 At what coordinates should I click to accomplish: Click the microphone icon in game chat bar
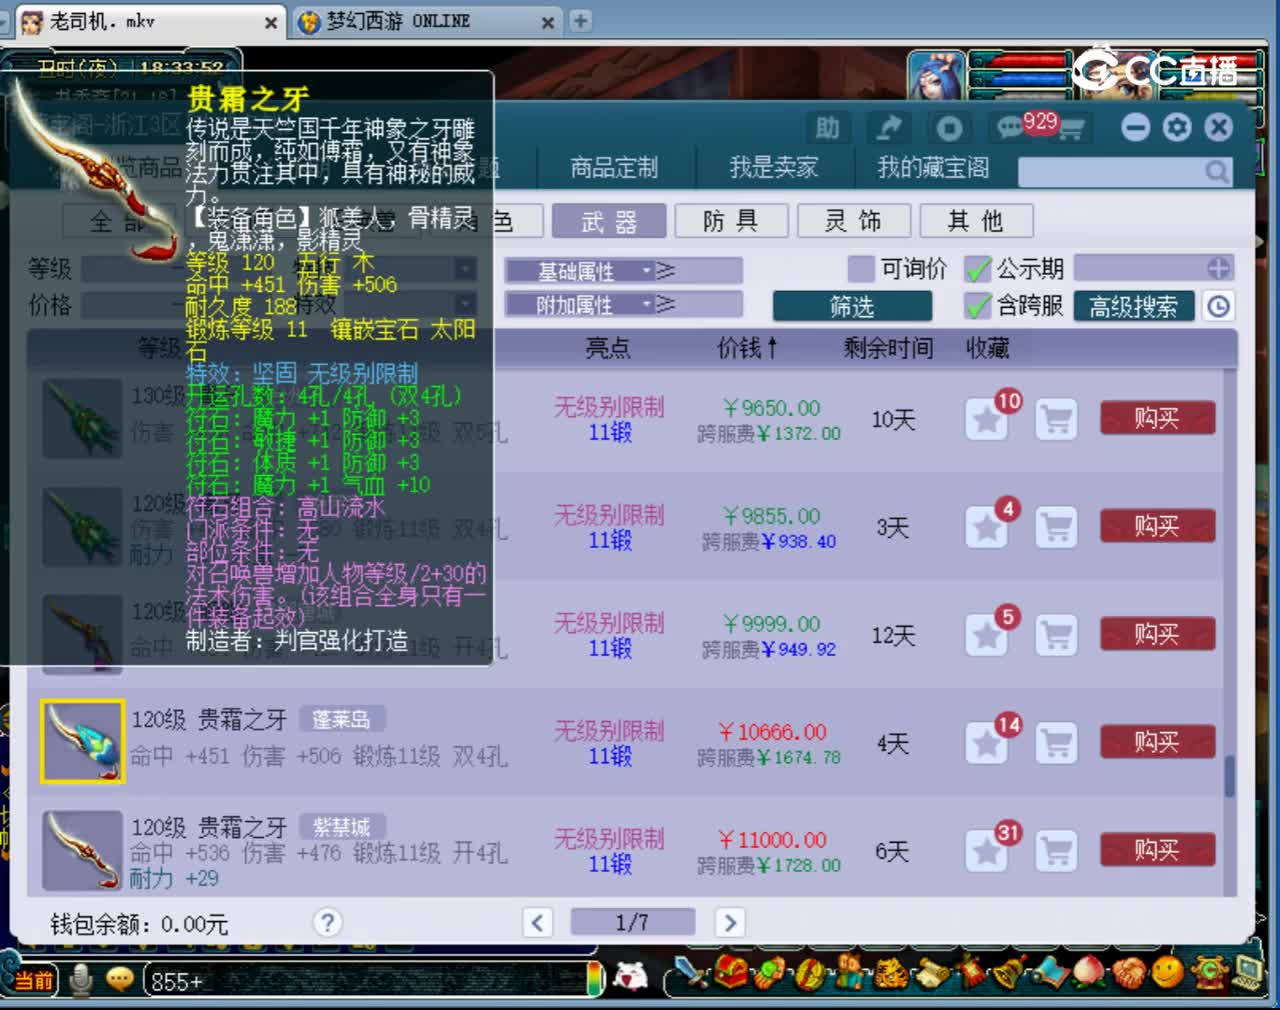(x=81, y=980)
